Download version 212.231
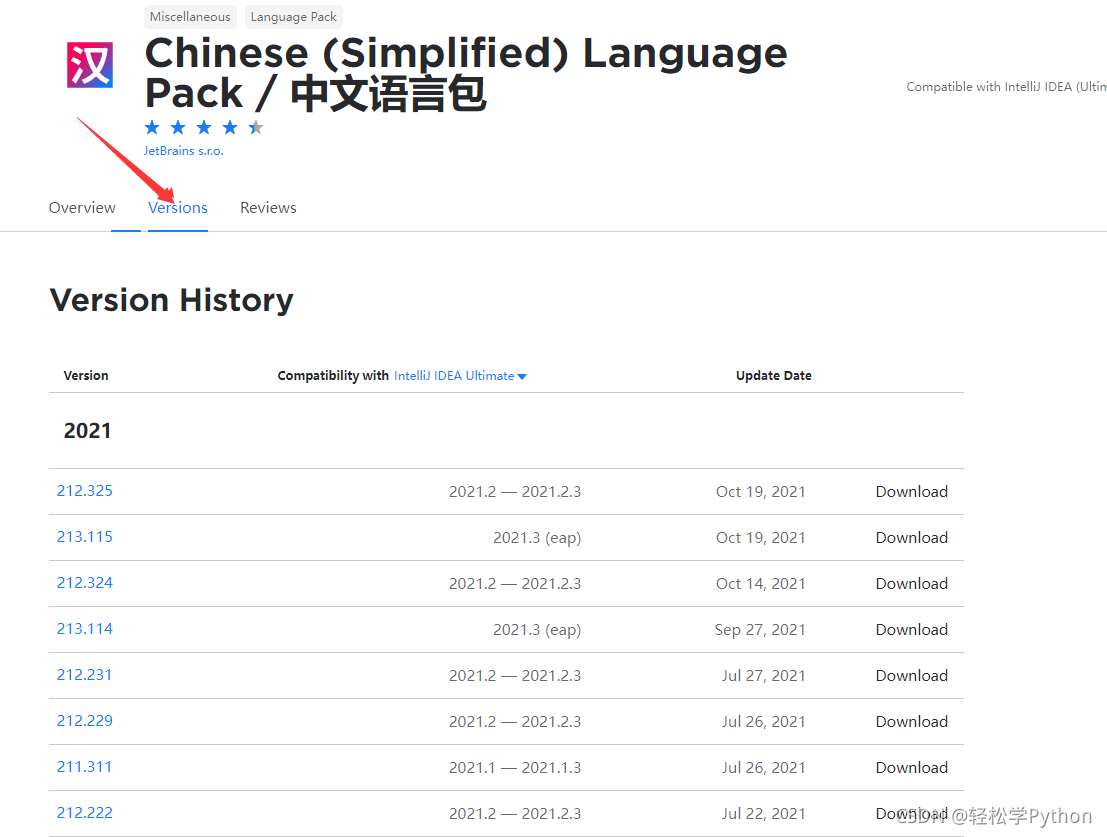Viewport: 1107px width, 837px height. [x=911, y=675]
